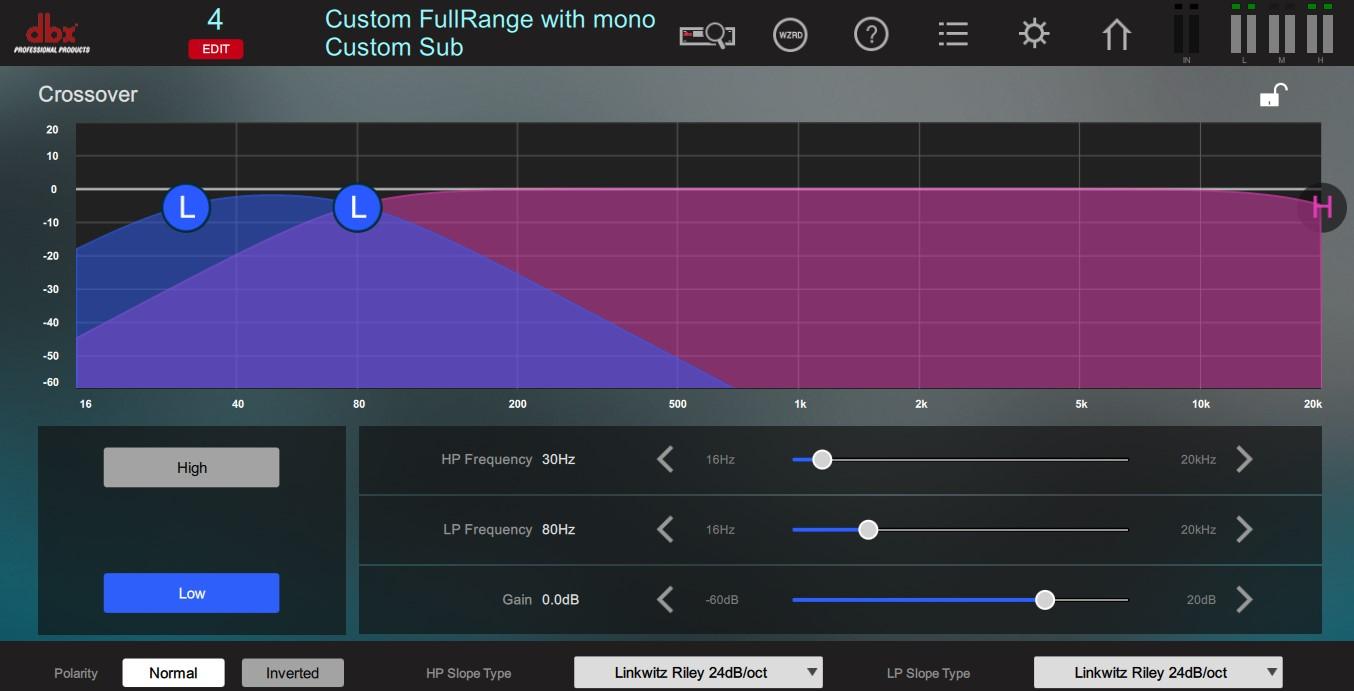
Task: Click the LP 80Hz L marker on graph
Action: click(x=357, y=208)
